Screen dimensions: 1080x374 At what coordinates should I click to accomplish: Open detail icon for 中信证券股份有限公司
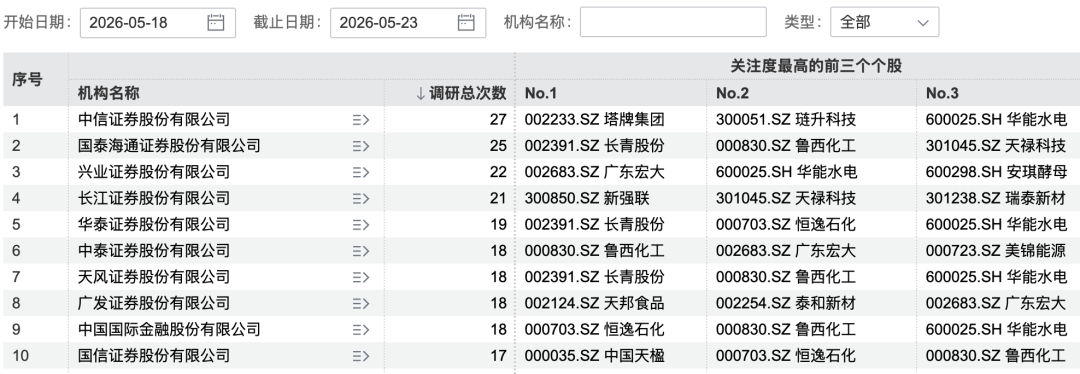[x=361, y=120]
